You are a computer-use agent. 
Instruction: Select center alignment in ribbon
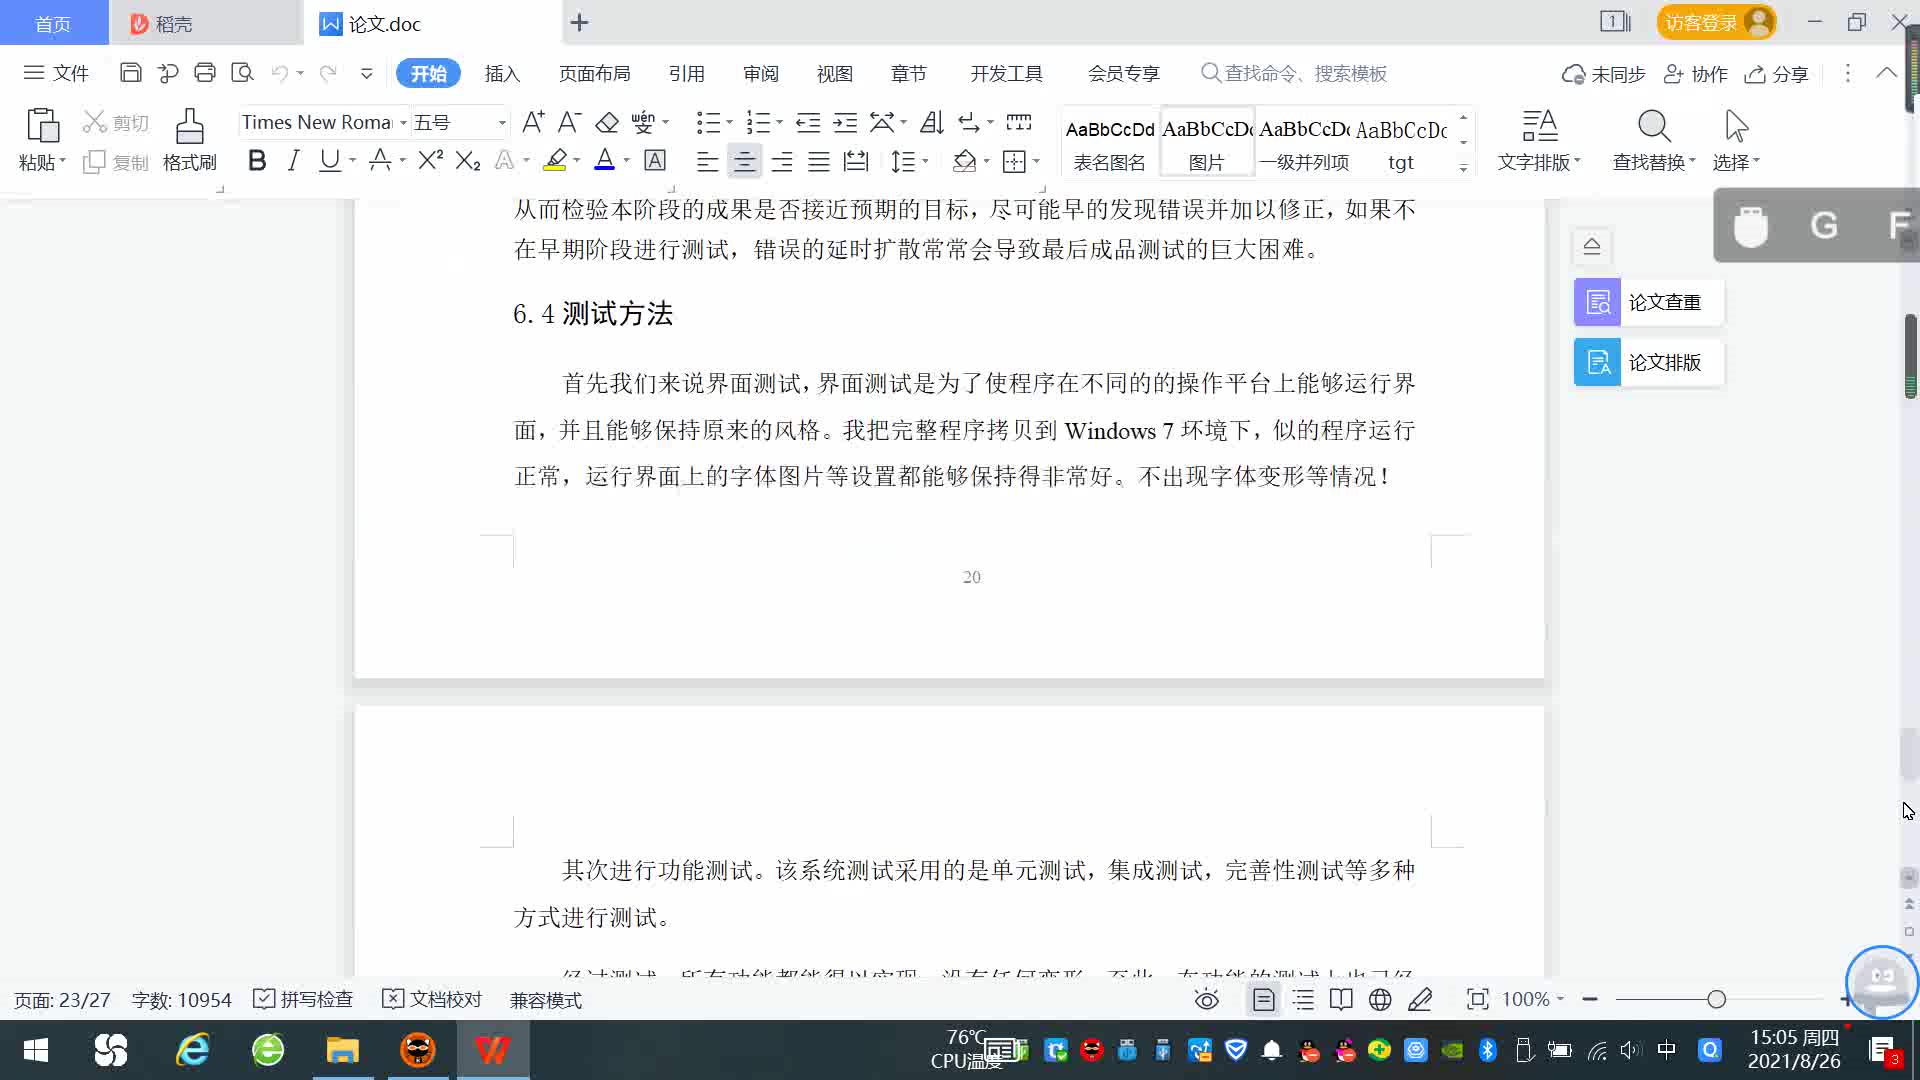click(744, 161)
